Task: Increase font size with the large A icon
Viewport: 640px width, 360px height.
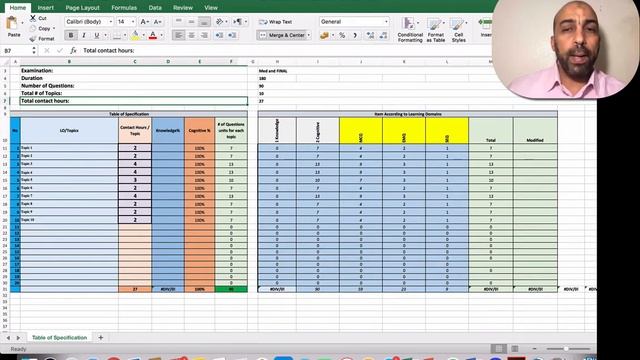Action: [144, 22]
